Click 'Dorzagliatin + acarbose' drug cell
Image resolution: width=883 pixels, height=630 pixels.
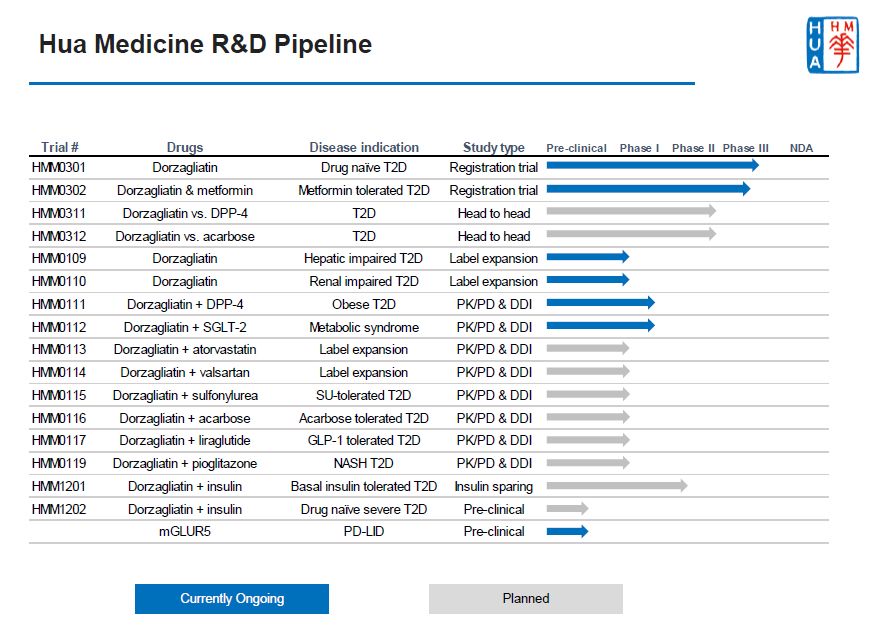click(x=185, y=418)
